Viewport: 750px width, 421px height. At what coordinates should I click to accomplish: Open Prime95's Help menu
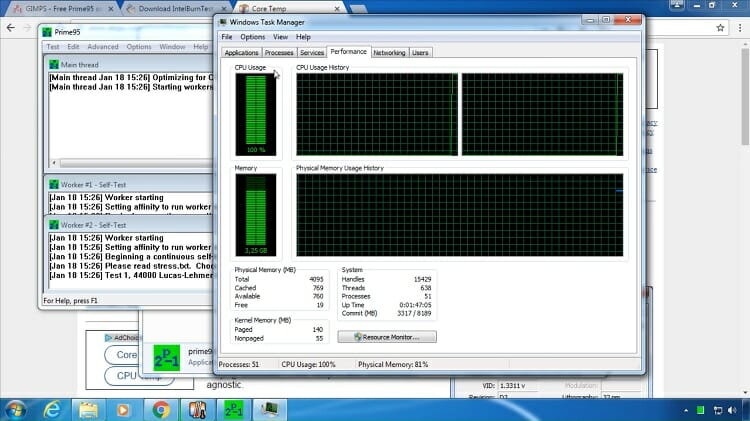tap(201, 47)
